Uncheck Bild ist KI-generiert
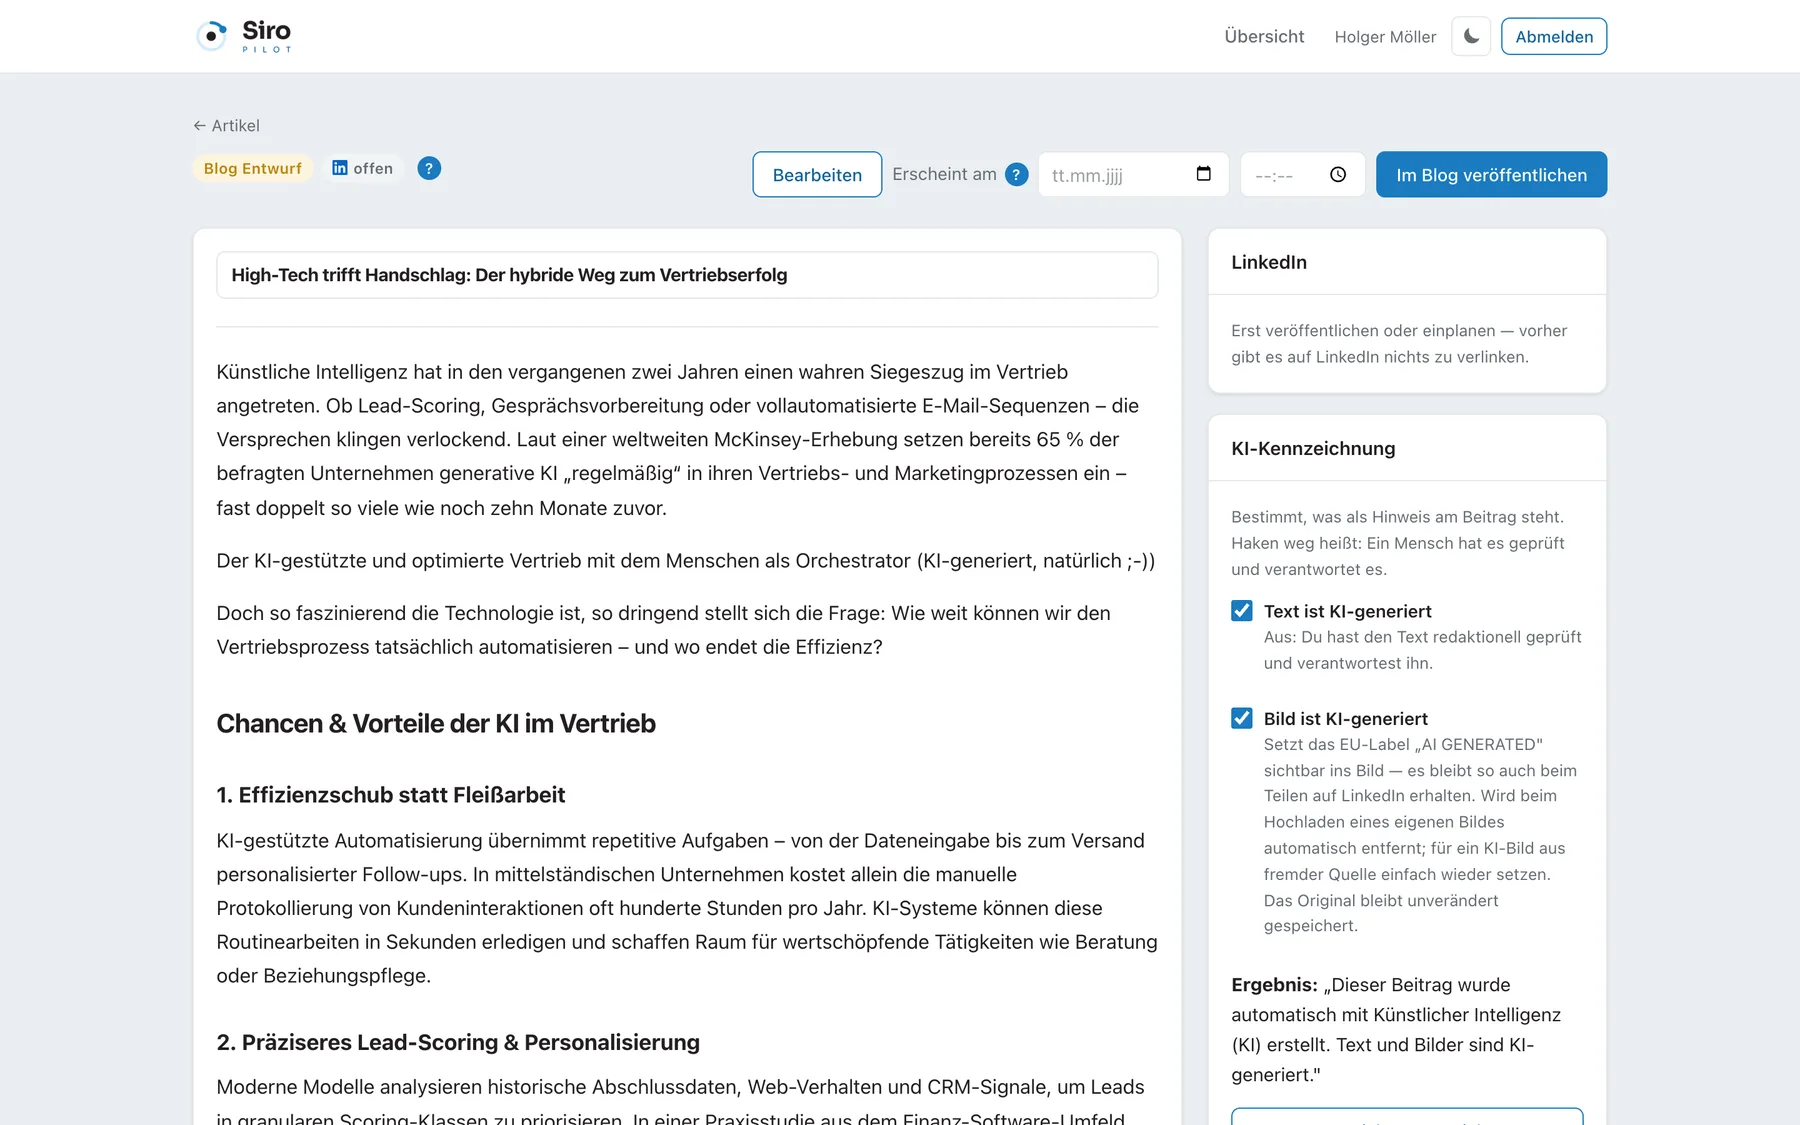 pyautogui.click(x=1242, y=718)
